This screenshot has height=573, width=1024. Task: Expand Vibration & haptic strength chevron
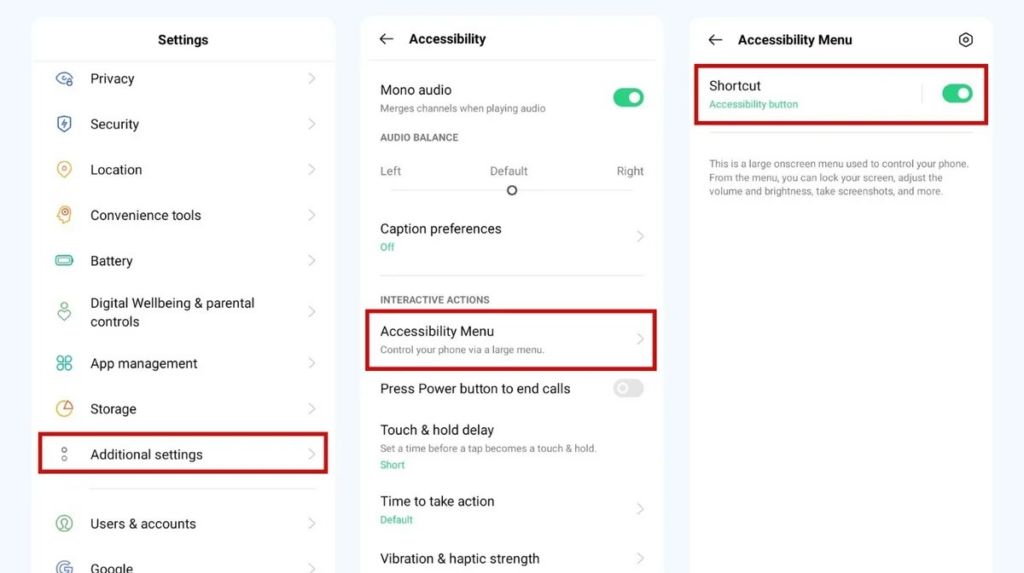pyautogui.click(x=640, y=559)
